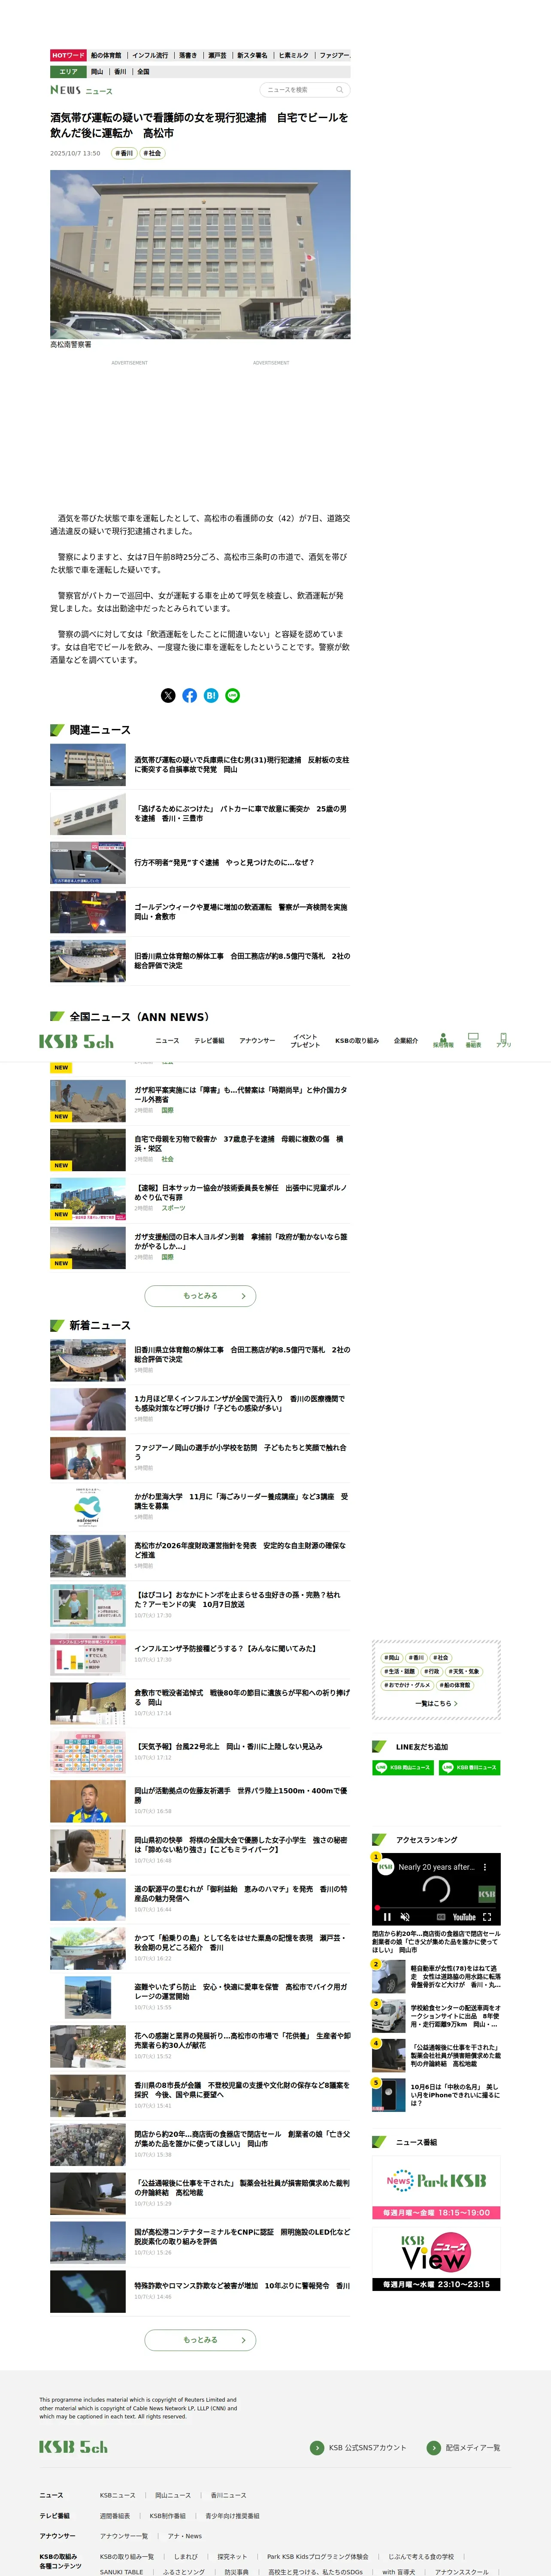Open footer link アナウンサー一覧
Screen dimensions: 551x2576
pyautogui.click(x=124, y=2536)
